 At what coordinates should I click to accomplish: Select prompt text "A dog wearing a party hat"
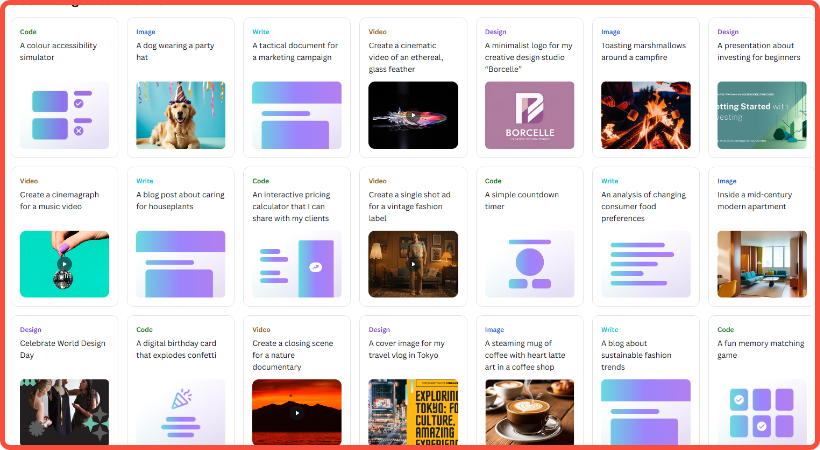175,51
